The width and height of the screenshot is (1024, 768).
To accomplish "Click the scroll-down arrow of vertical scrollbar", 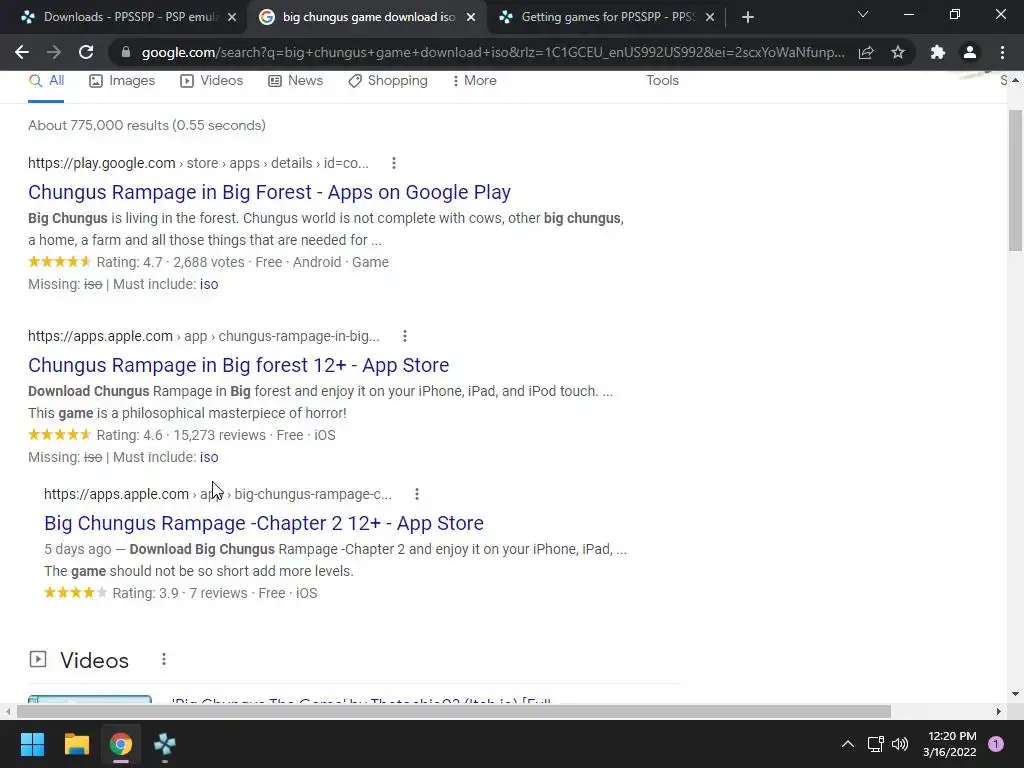I will pos(1015,694).
